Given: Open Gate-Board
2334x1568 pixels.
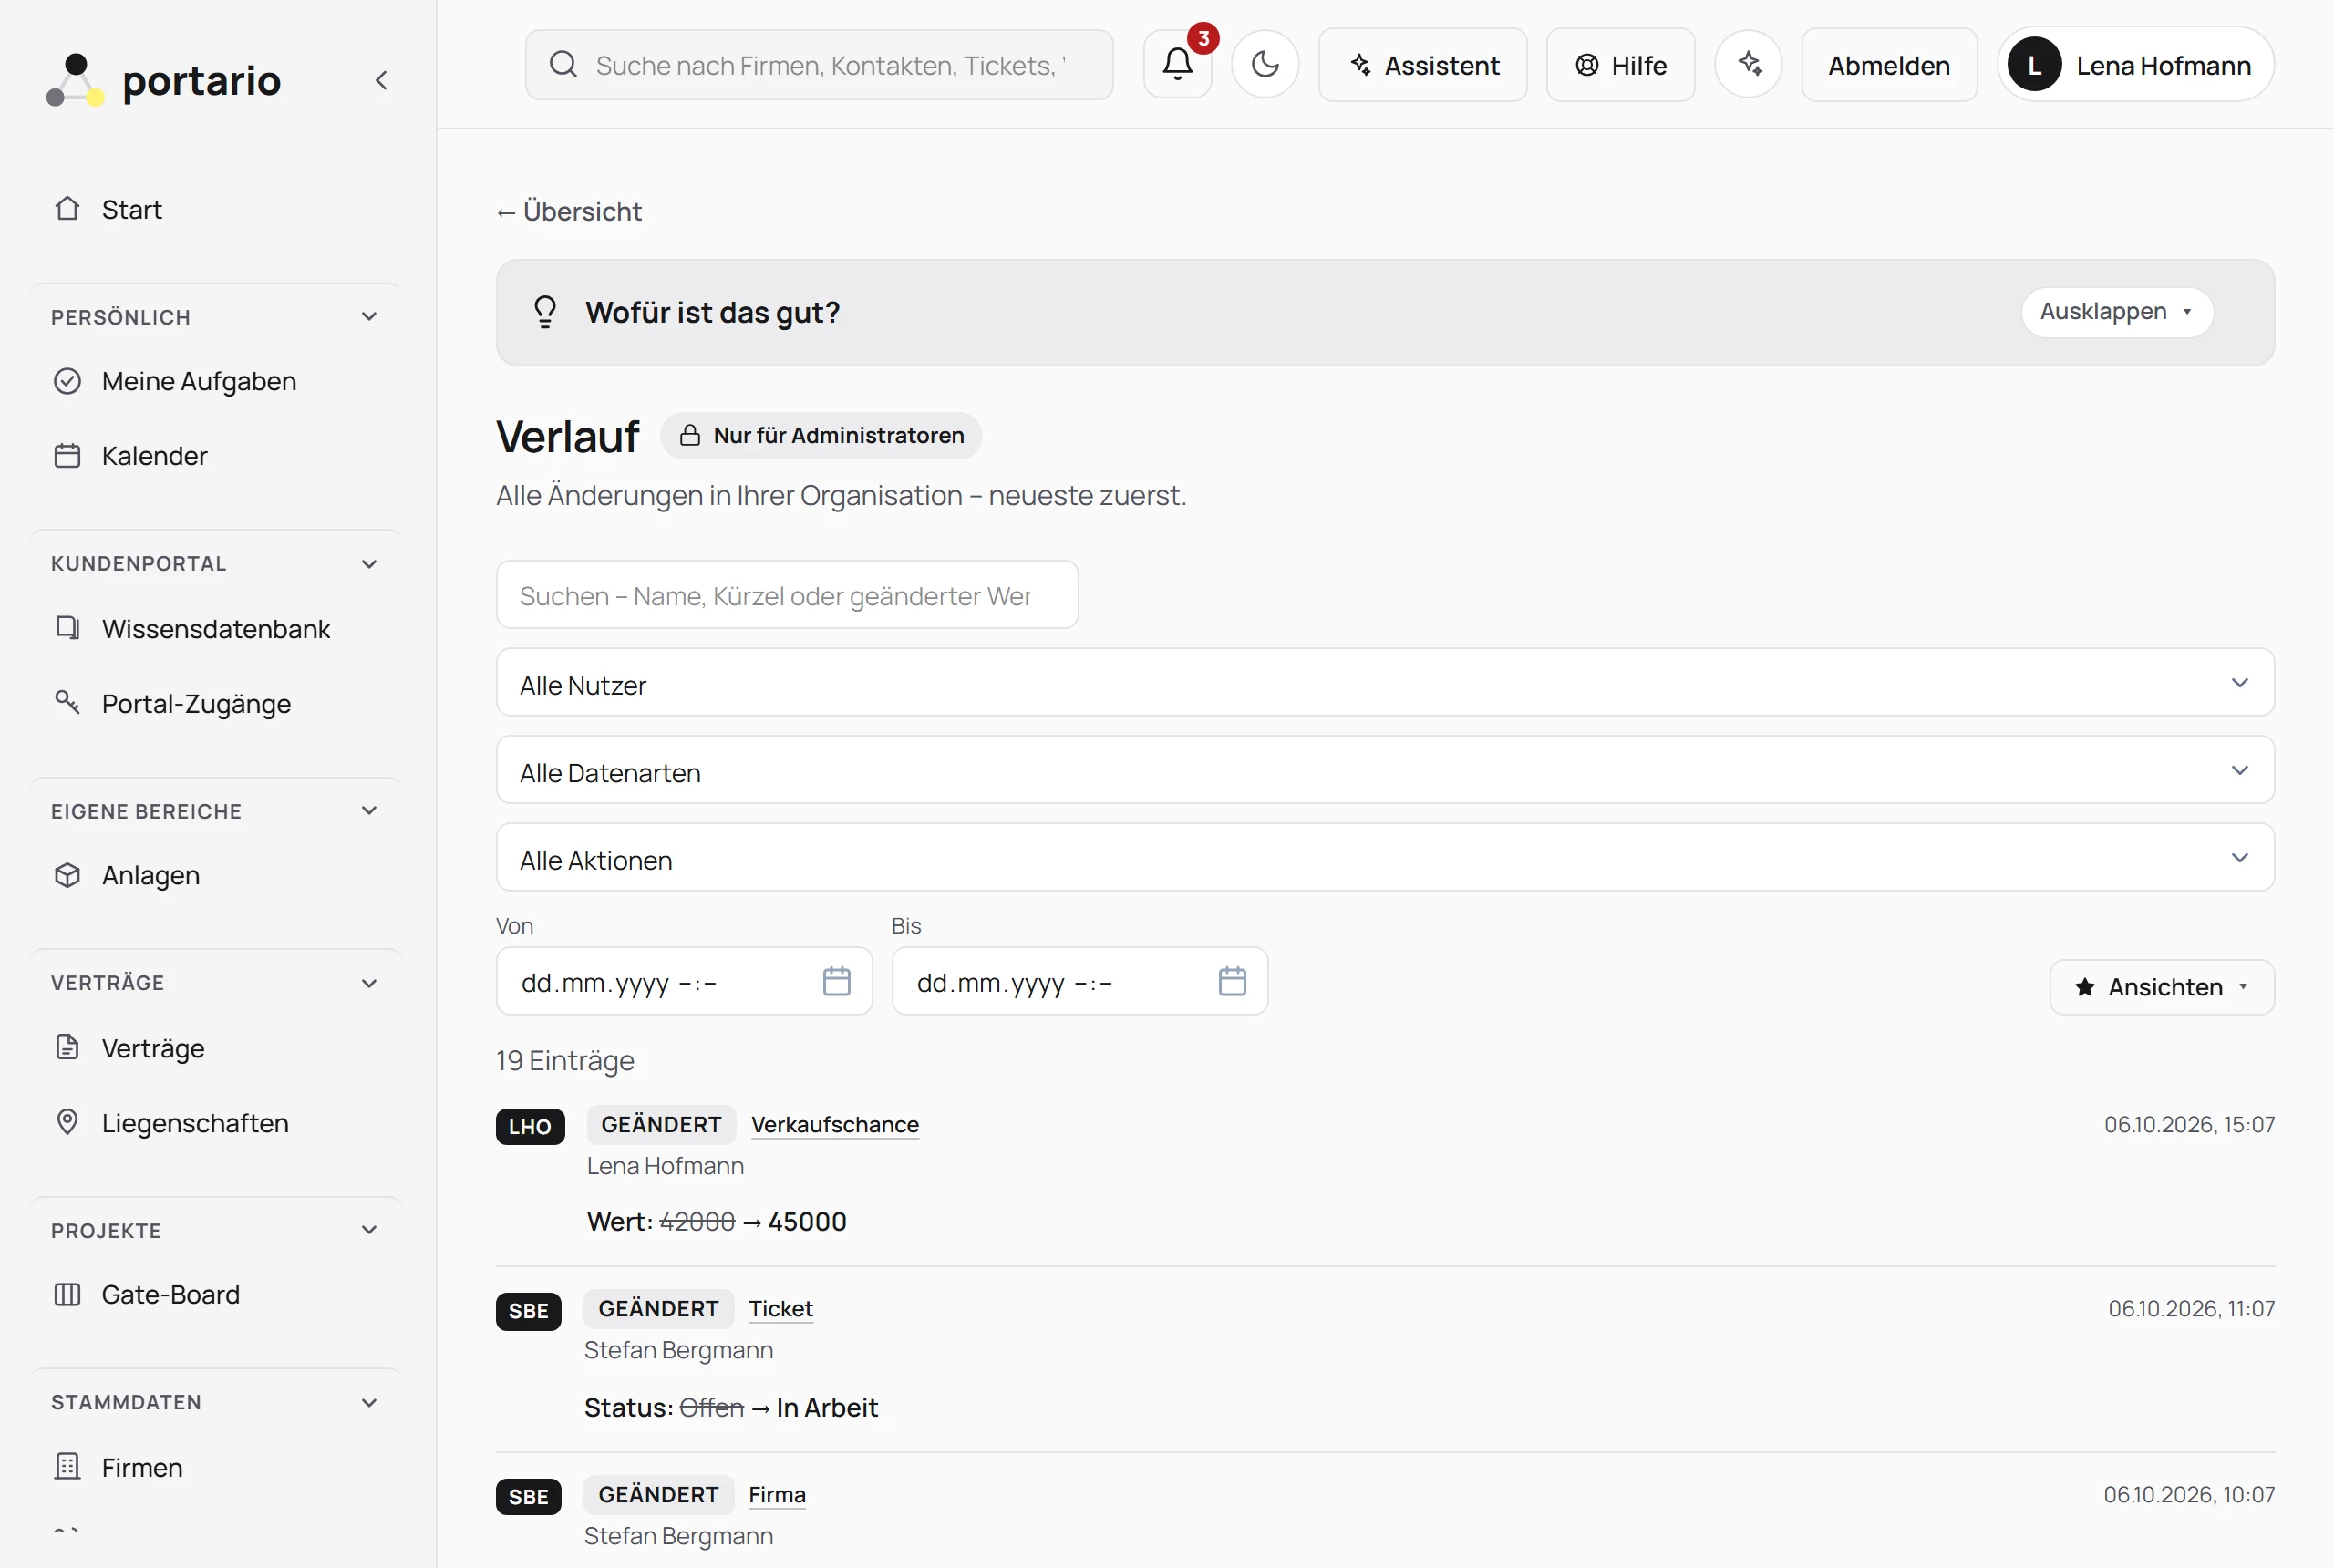Looking at the screenshot, I should 217,1294.
